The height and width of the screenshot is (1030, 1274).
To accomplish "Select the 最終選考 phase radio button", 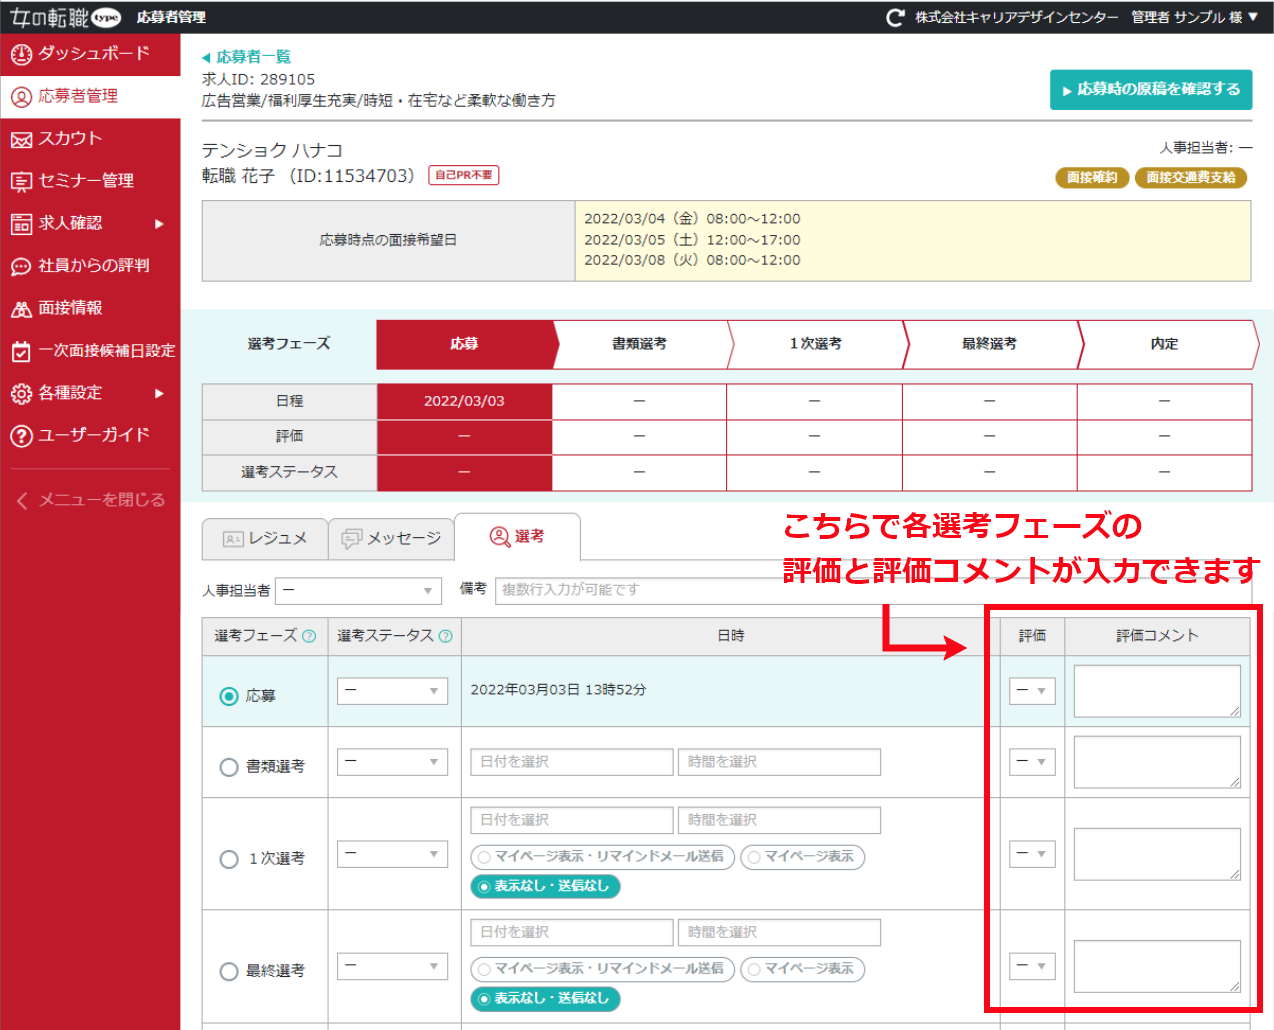I will click(229, 971).
